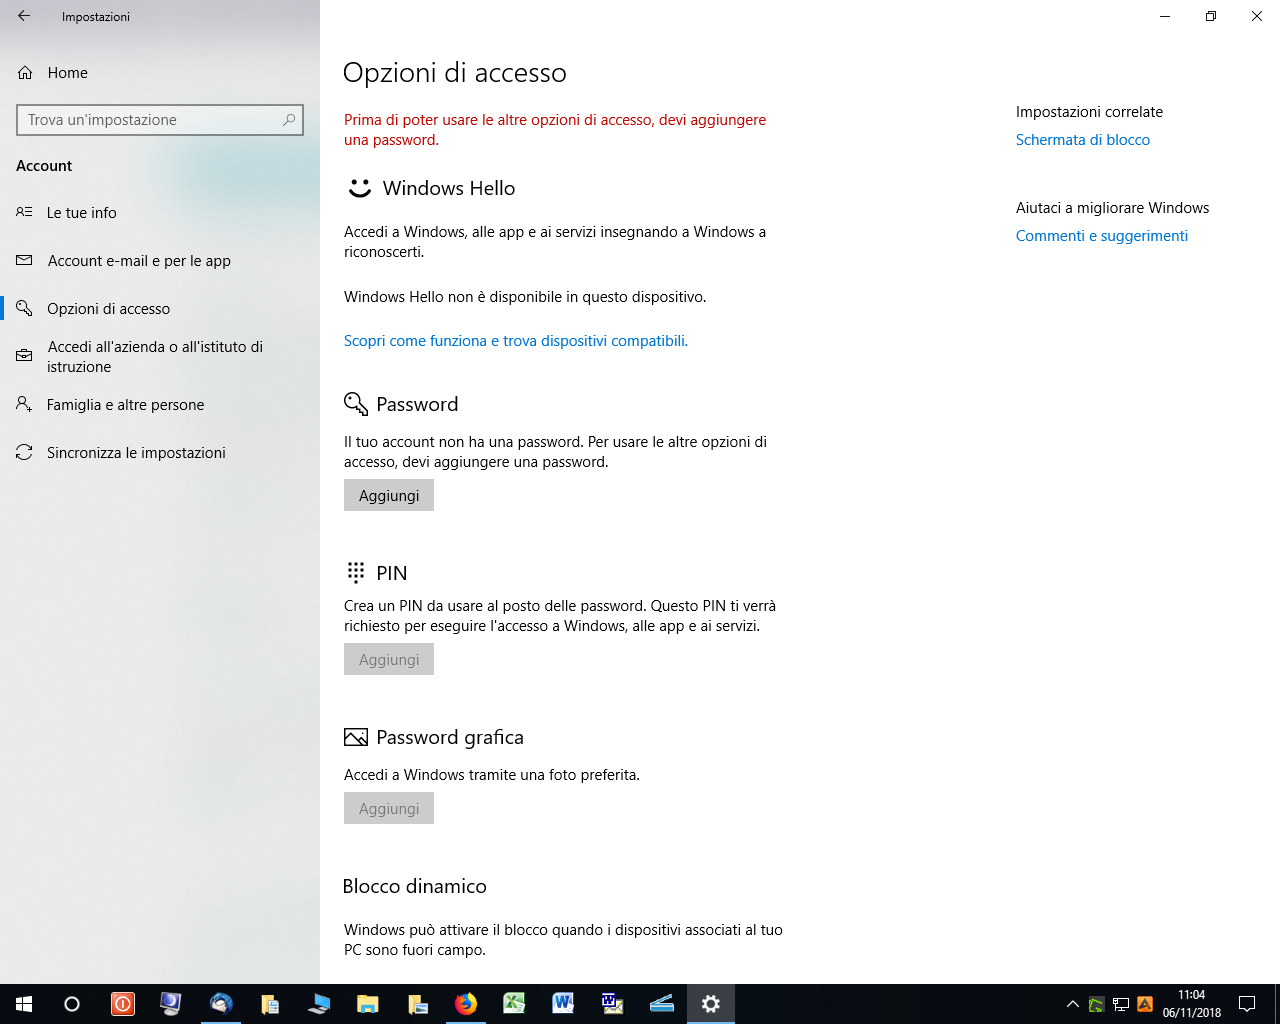Open 'Scopri come funziona' link
Screen dimensions: 1280x1024
(x=516, y=341)
